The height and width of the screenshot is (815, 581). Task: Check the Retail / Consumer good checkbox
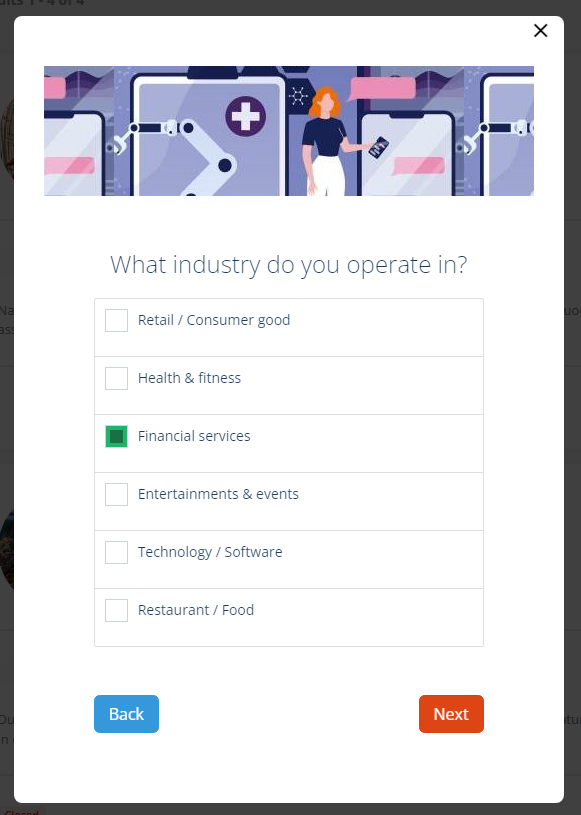pos(116,320)
